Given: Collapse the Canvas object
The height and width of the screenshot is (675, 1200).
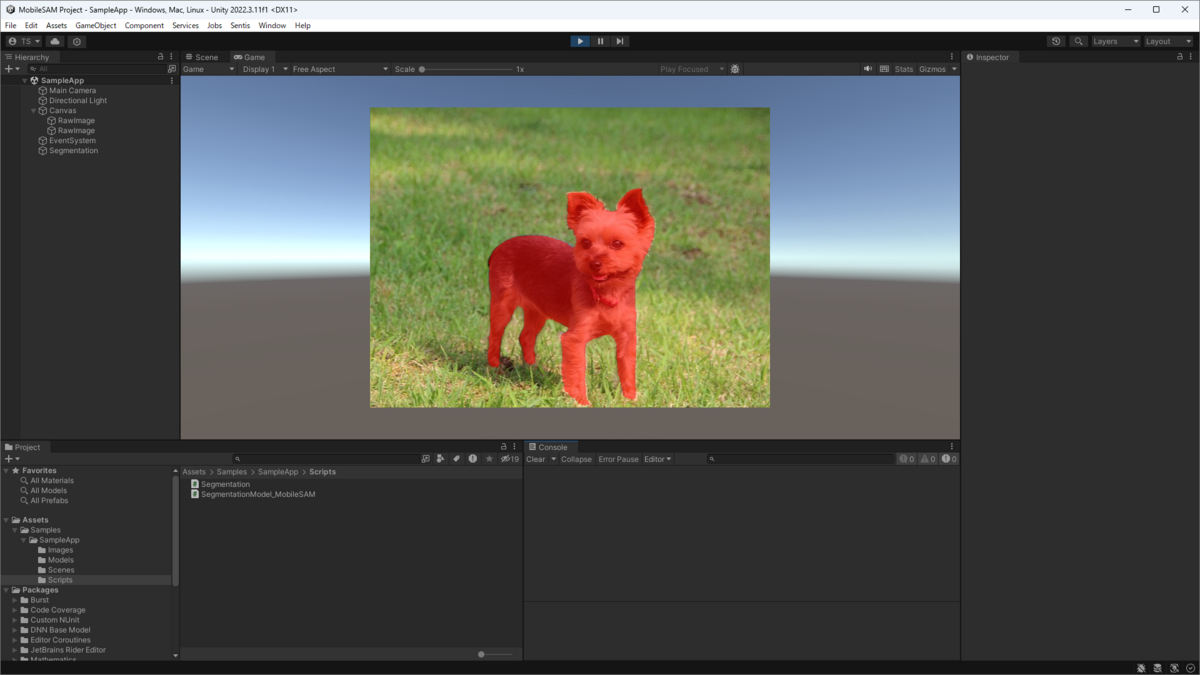Looking at the screenshot, I should tap(34, 110).
